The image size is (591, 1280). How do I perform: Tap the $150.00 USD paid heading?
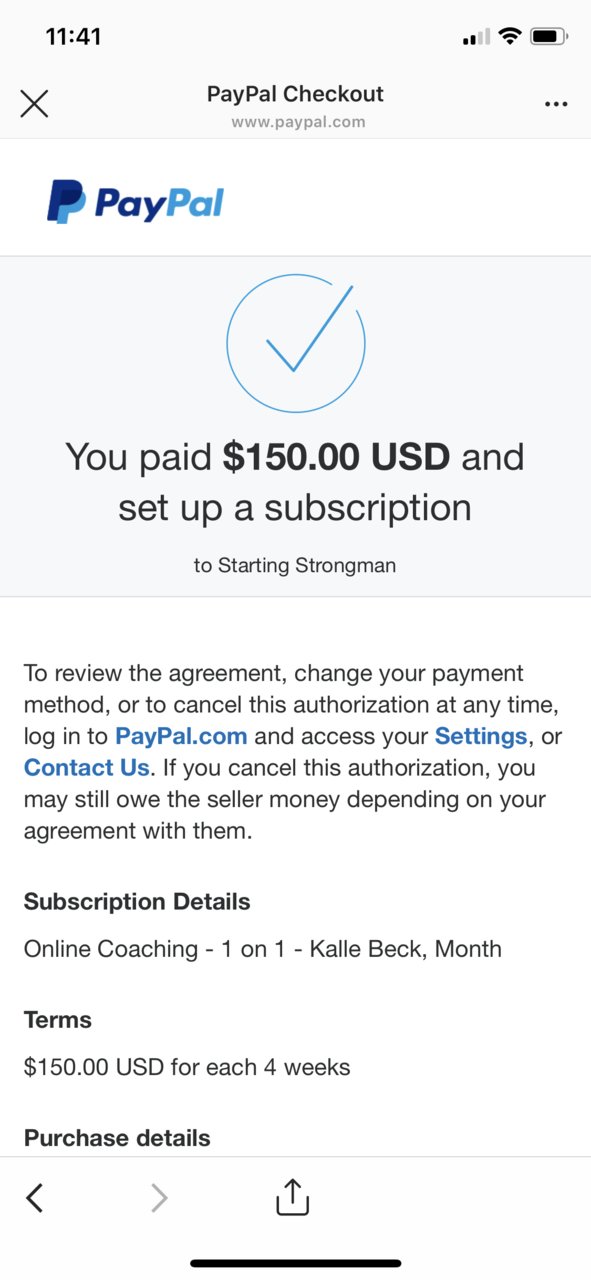336,457
